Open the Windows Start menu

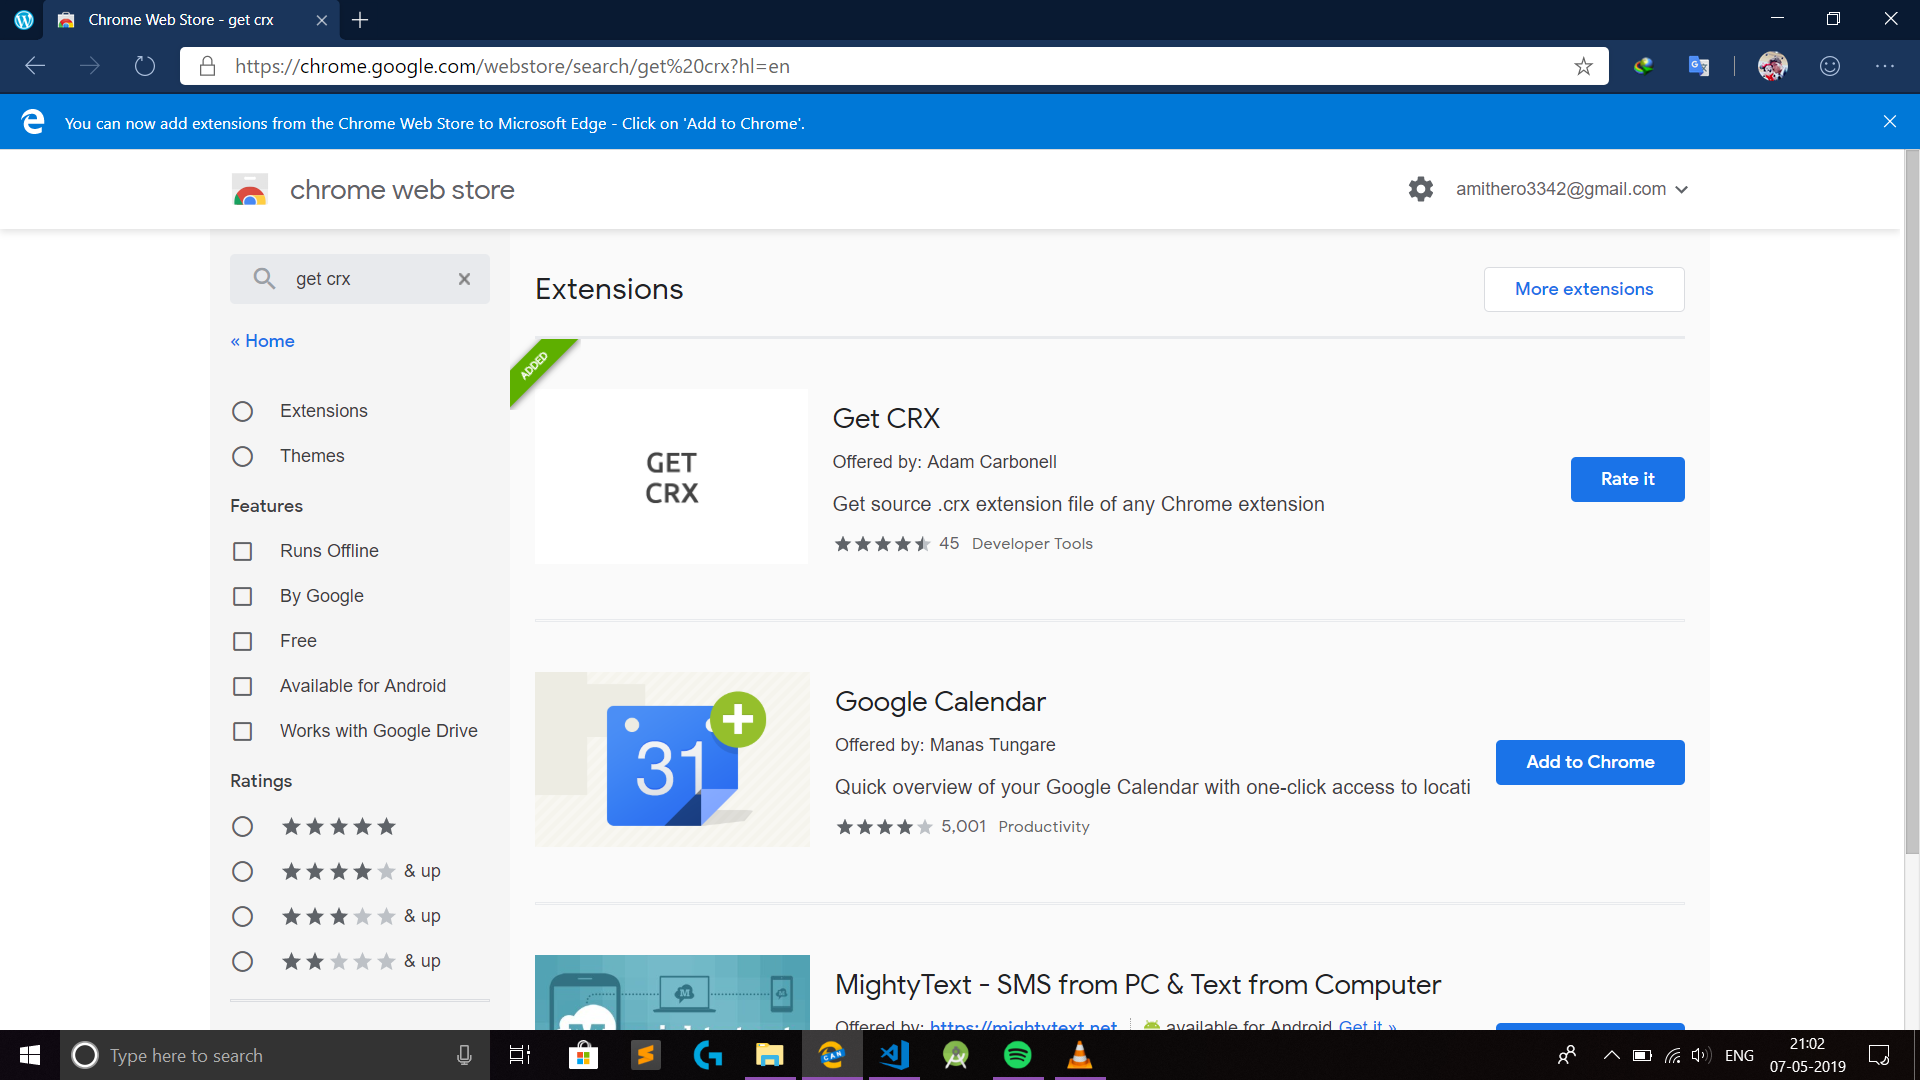click(30, 1055)
